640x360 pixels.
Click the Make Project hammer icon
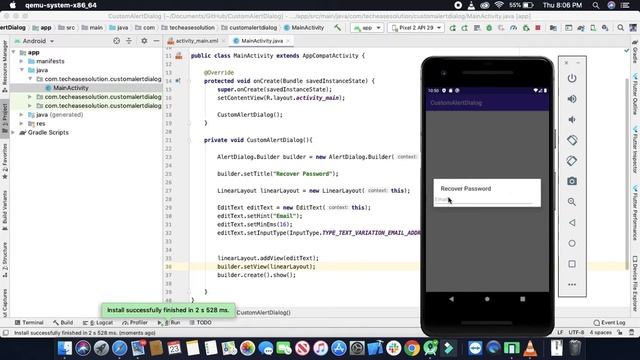(x=338, y=28)
